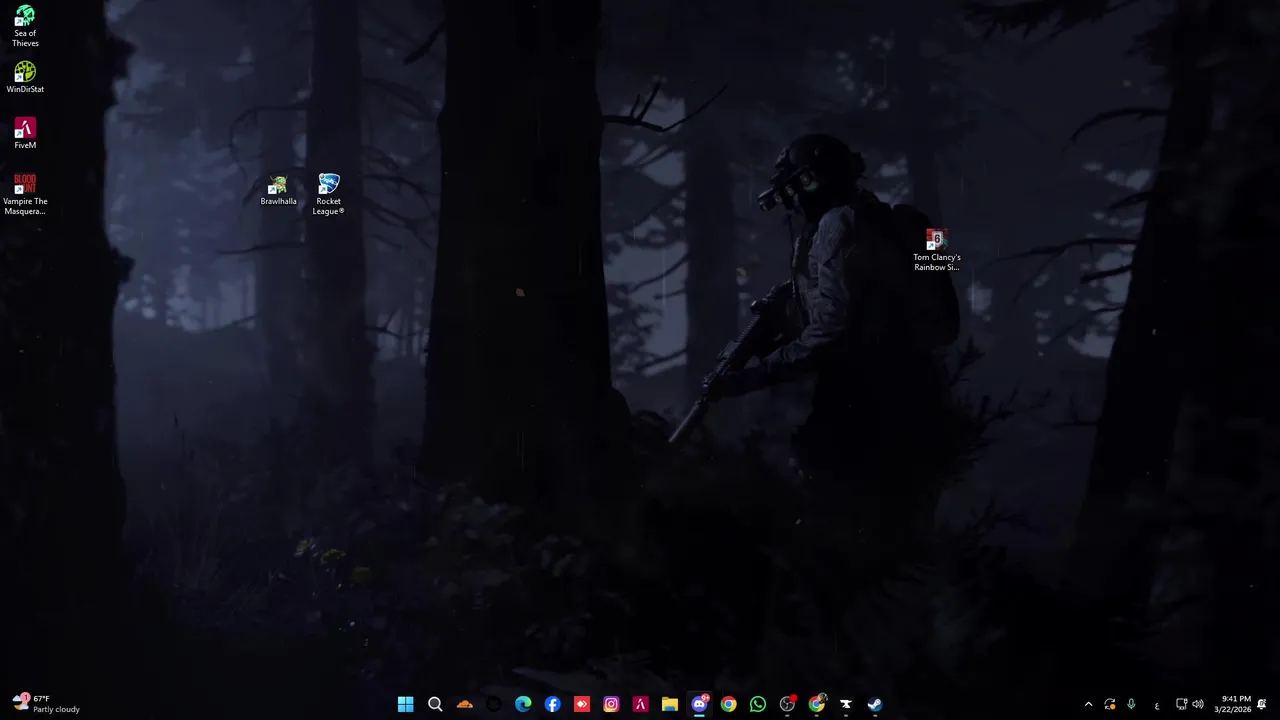
Task: Open Instagram from the taskbar
Action: [x=611, y=704]
